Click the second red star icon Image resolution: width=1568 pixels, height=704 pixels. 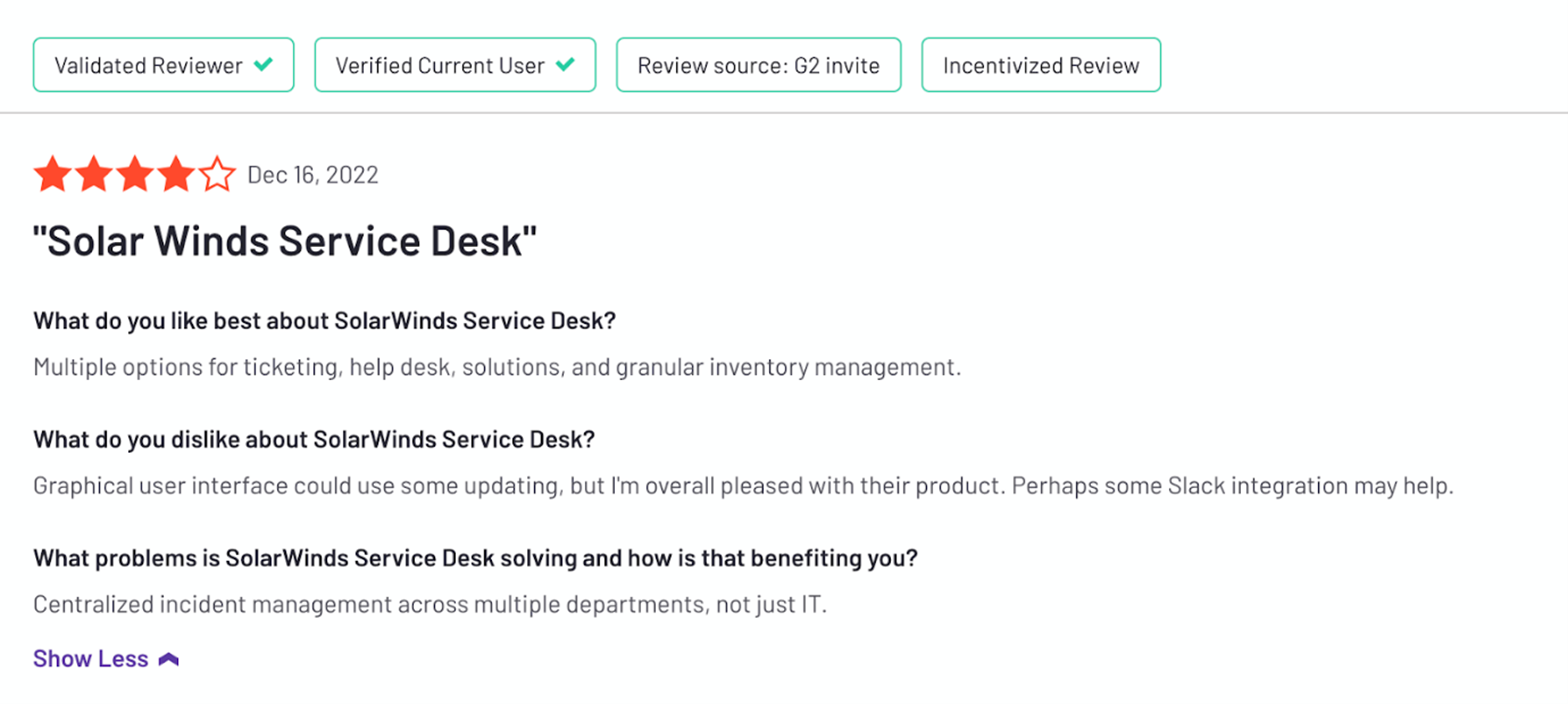click(93, 173)
